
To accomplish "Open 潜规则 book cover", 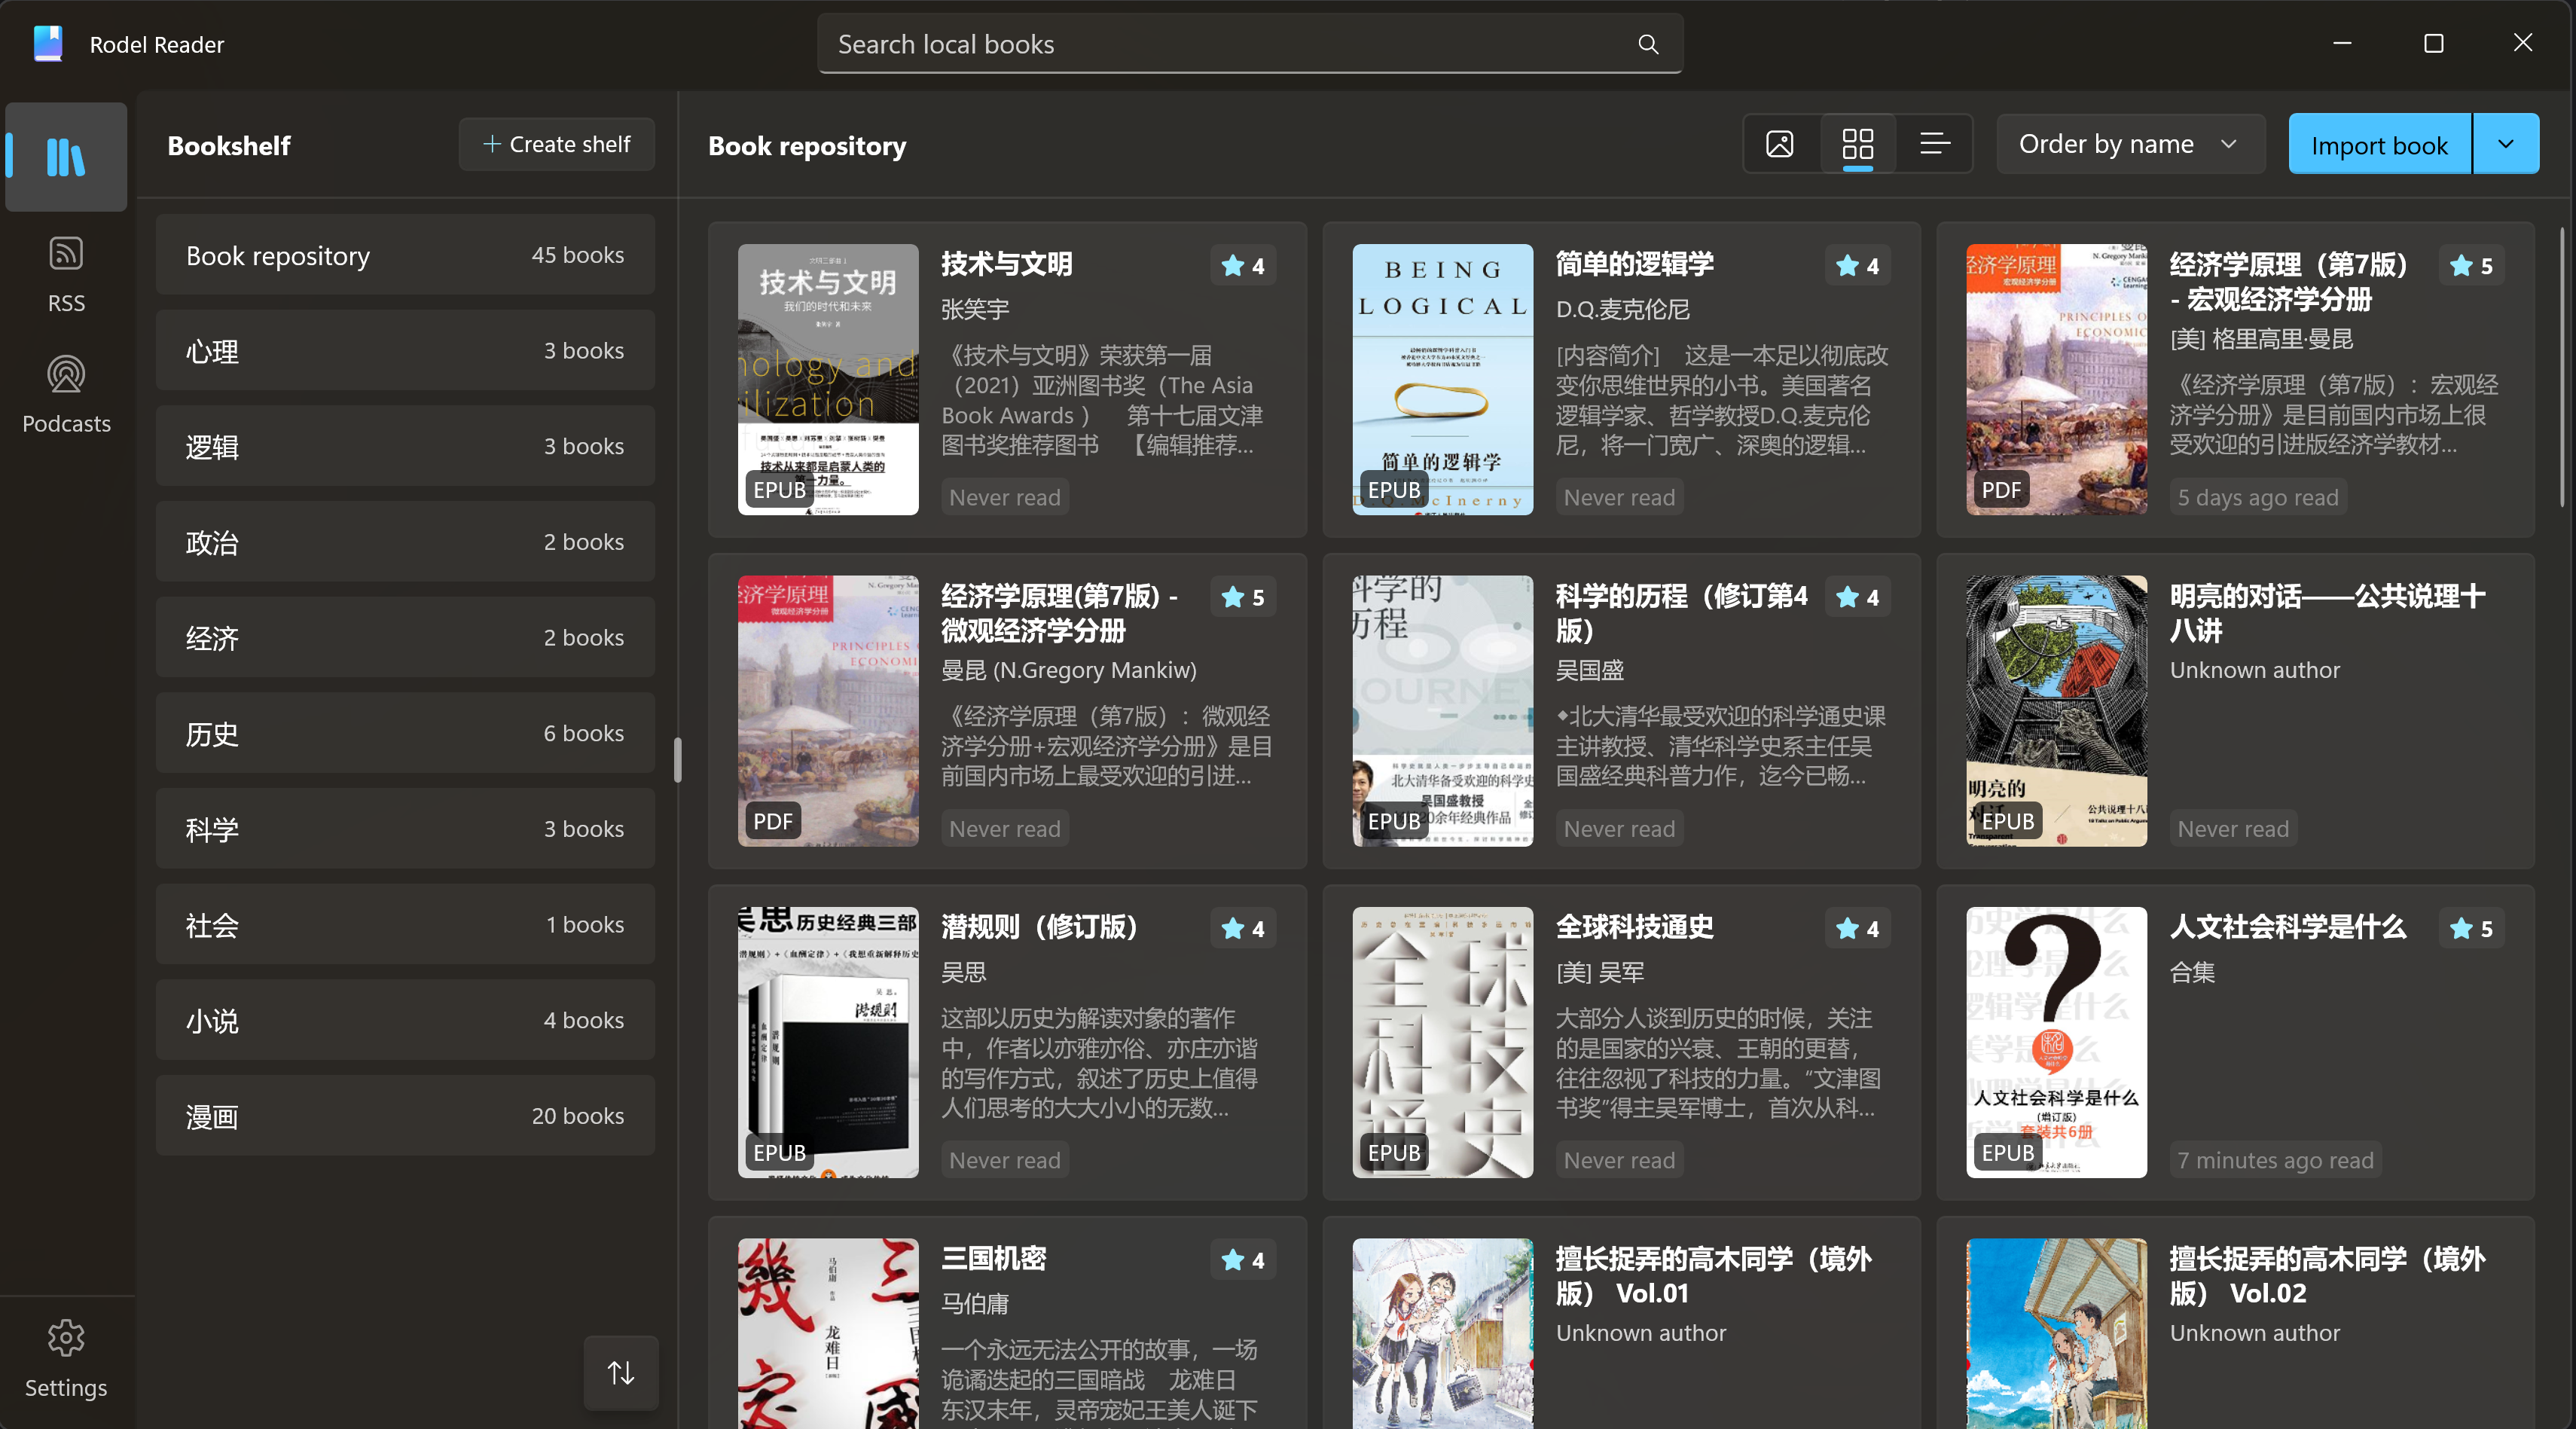I will [x=828, y=1042].
